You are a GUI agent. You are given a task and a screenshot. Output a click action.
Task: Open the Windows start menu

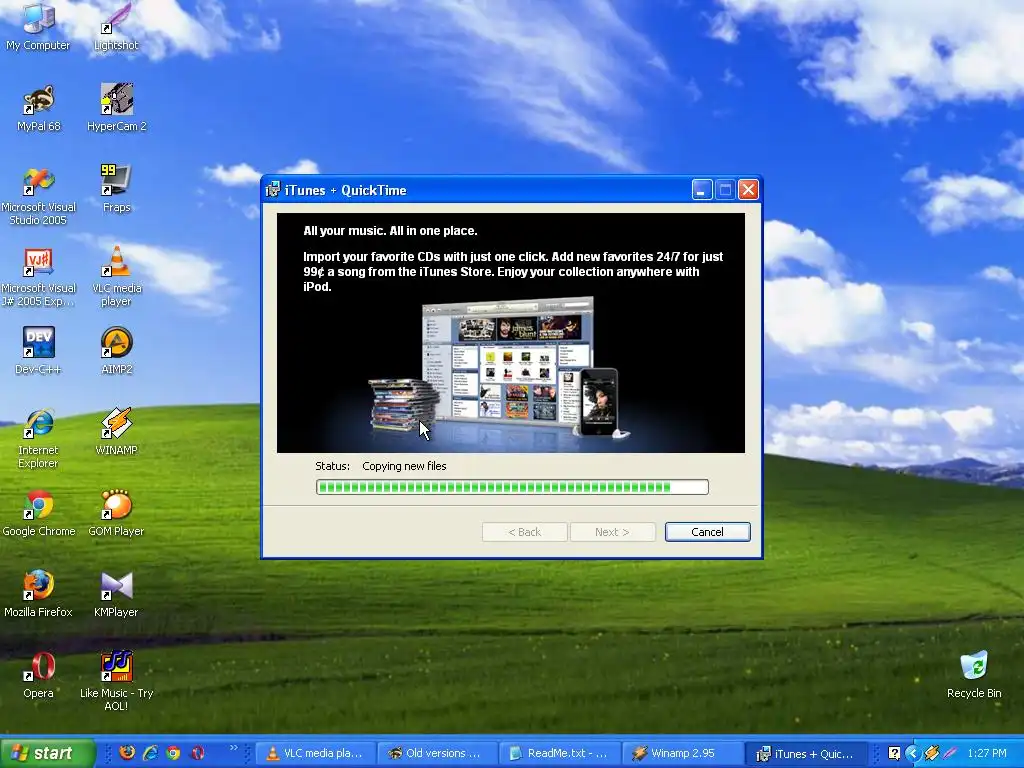pos(47,753)
